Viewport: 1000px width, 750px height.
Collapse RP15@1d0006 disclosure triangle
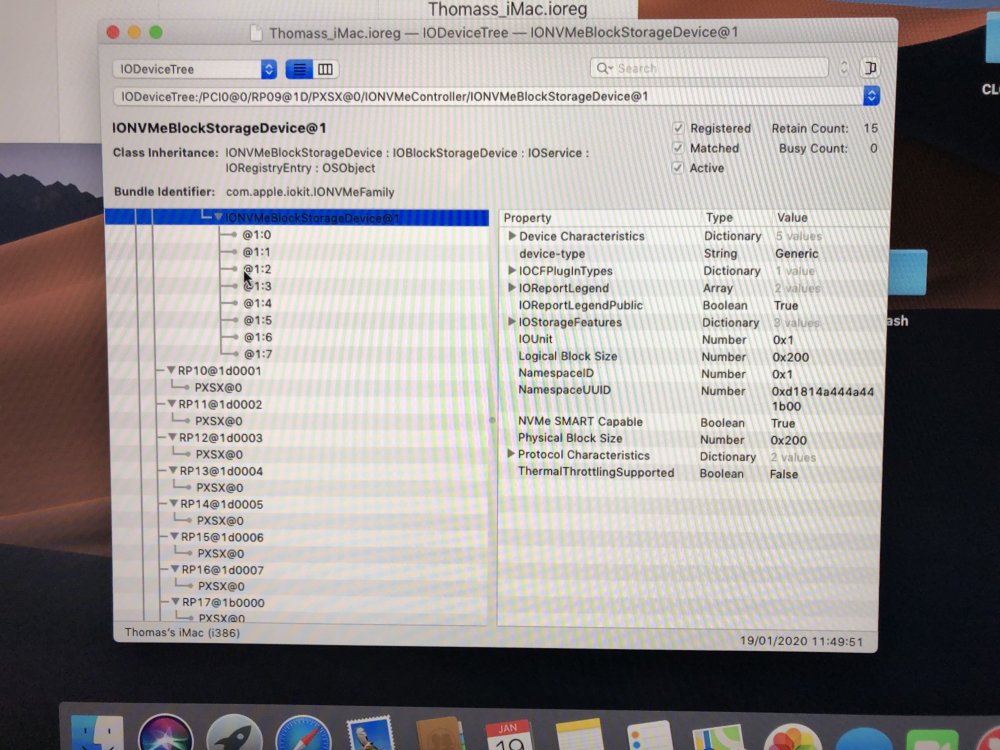(x=173, y=536)
